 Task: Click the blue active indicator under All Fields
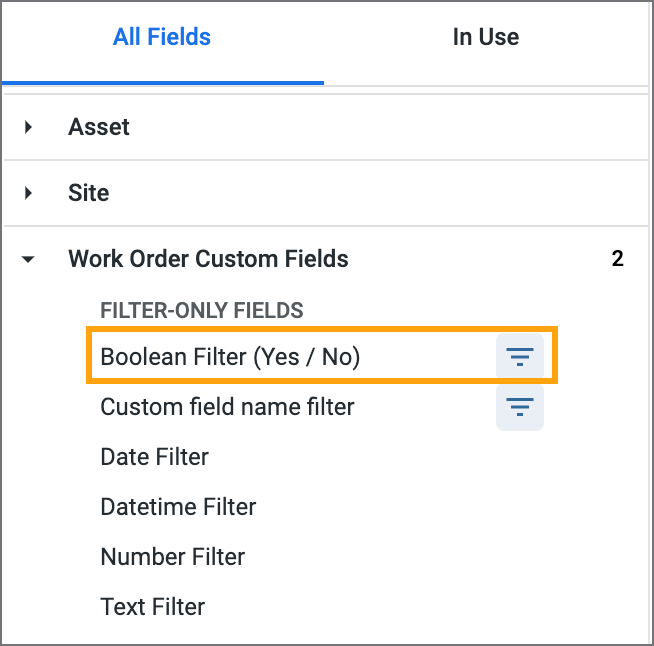click(x=163, y=83)
